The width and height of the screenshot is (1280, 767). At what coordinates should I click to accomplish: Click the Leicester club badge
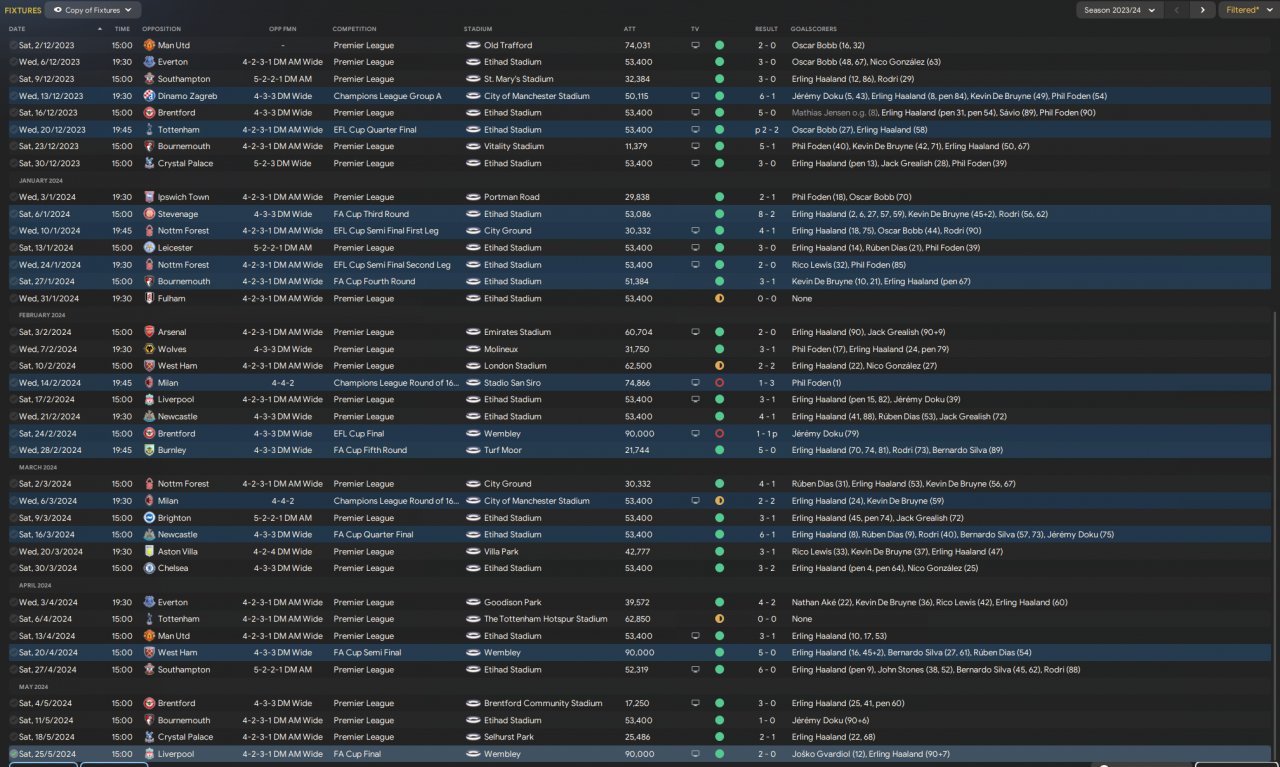click(x=148, y=248)
